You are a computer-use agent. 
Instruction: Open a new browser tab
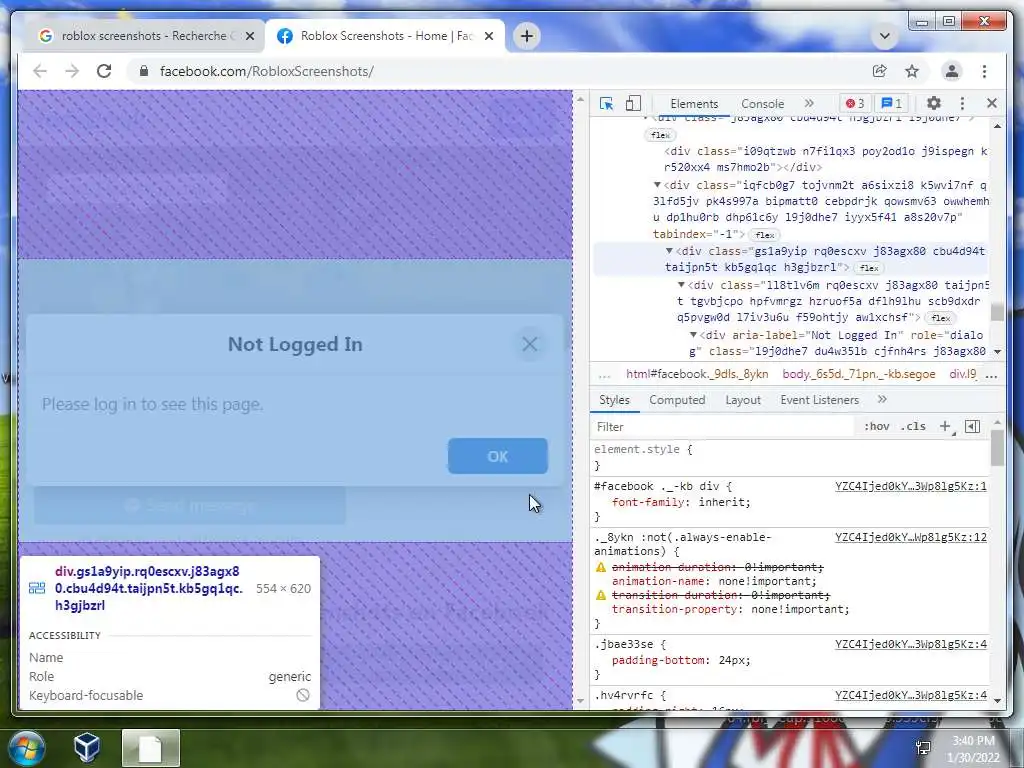click(x=527, y=36)
